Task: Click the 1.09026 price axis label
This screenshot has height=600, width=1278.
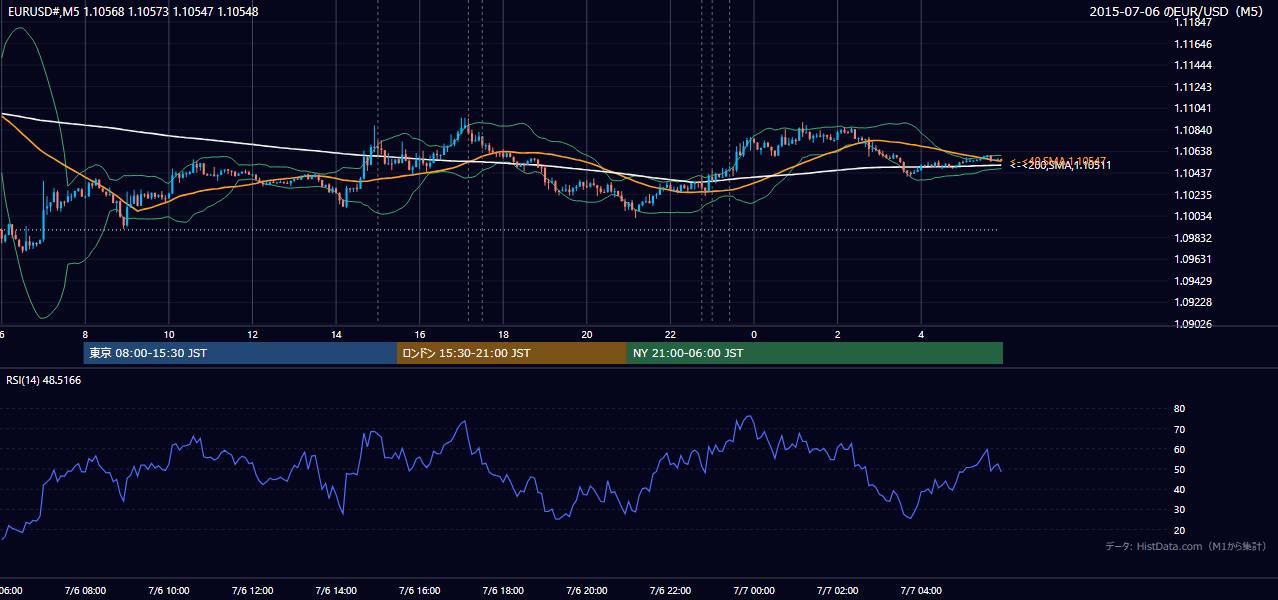Action: (x=1193, y=324)
